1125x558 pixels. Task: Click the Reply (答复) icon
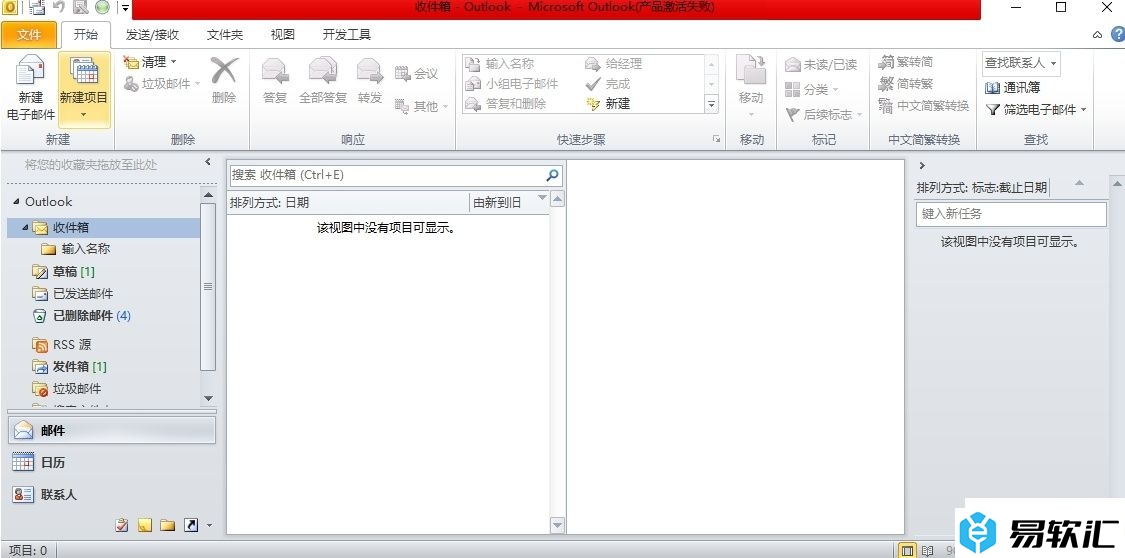click(275, 72)
